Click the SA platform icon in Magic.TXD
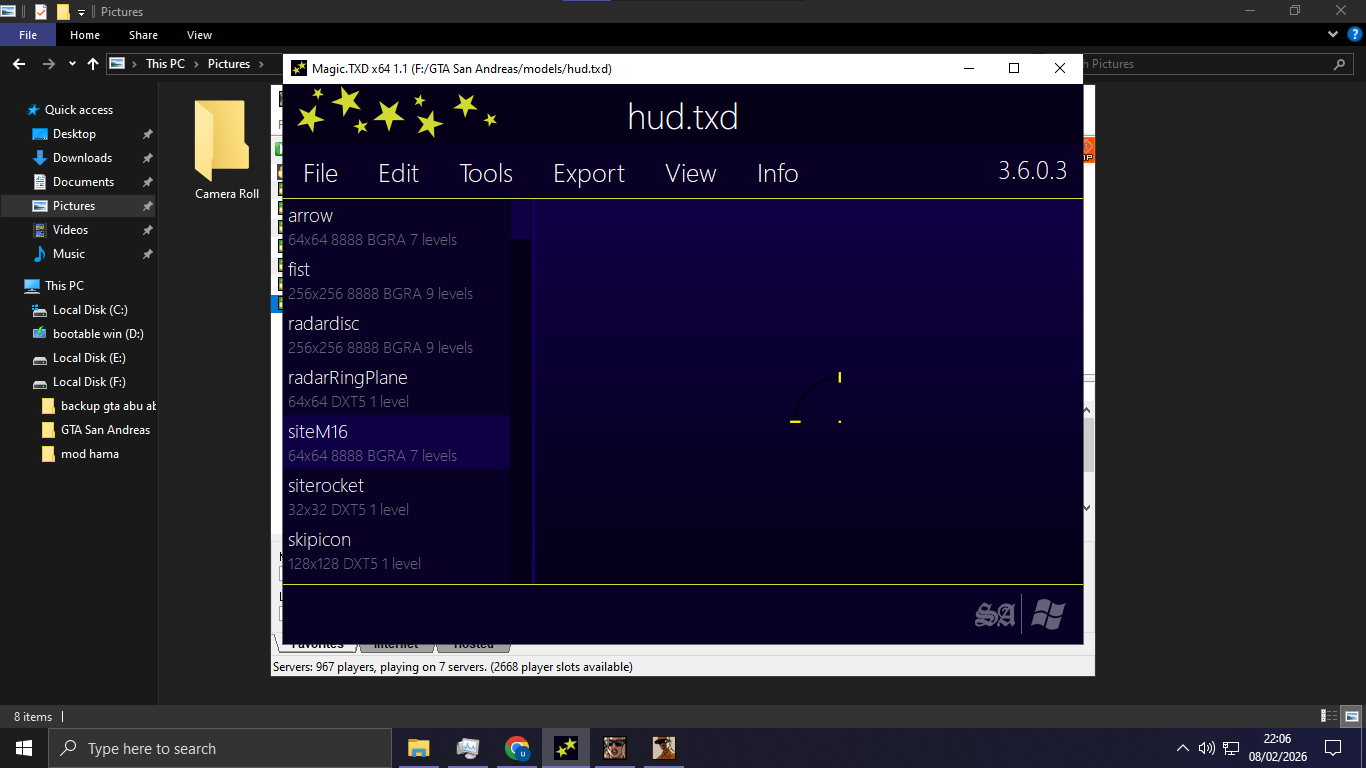Screen dimensions: 1366x768 coord(995,614)
